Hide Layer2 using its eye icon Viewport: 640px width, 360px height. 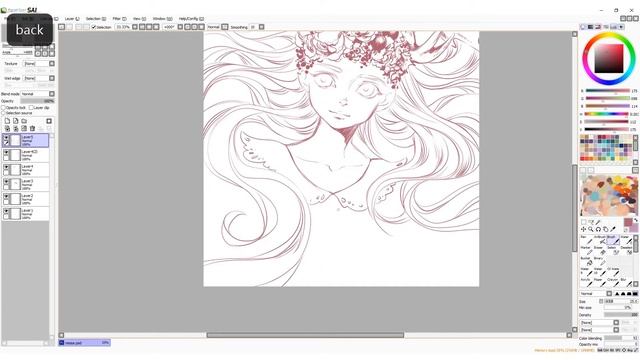click(x=6, y=197)
